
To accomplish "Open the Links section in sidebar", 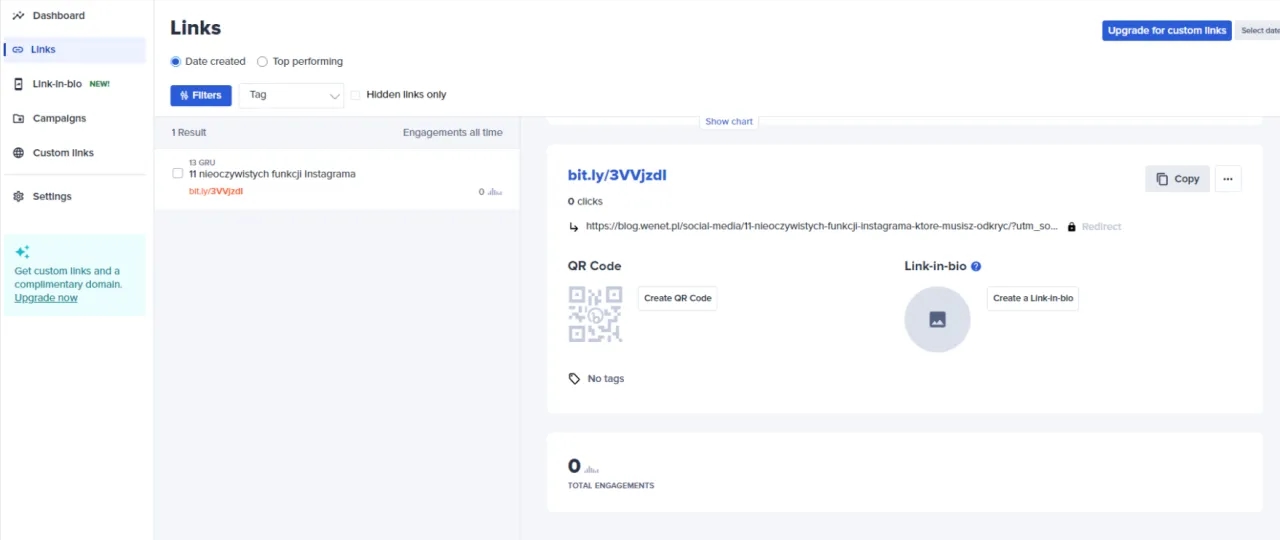I will pyautogui.click(x=43, y=50).
